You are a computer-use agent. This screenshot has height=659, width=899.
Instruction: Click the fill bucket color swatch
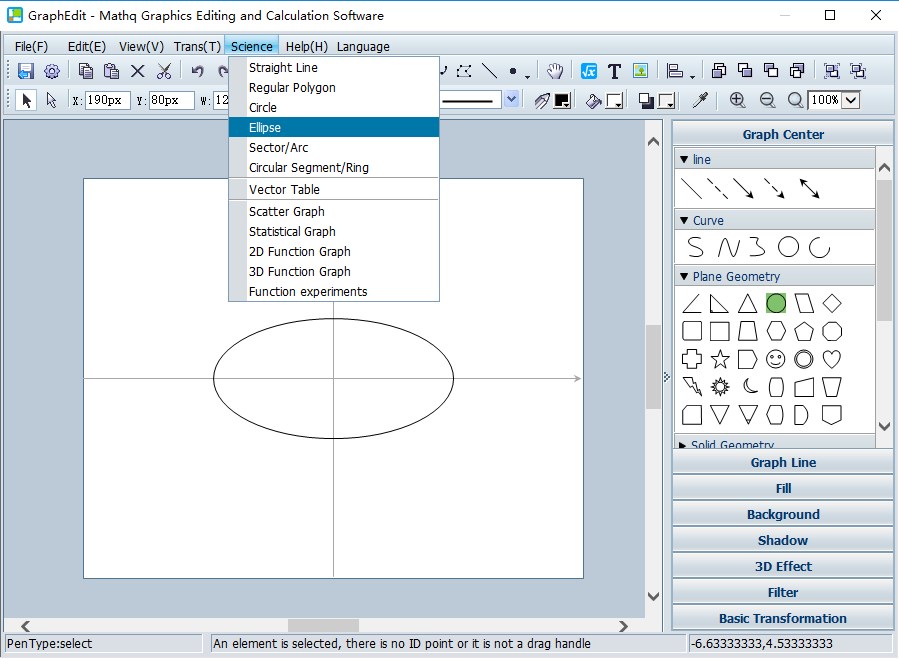(x=615, y=101)
